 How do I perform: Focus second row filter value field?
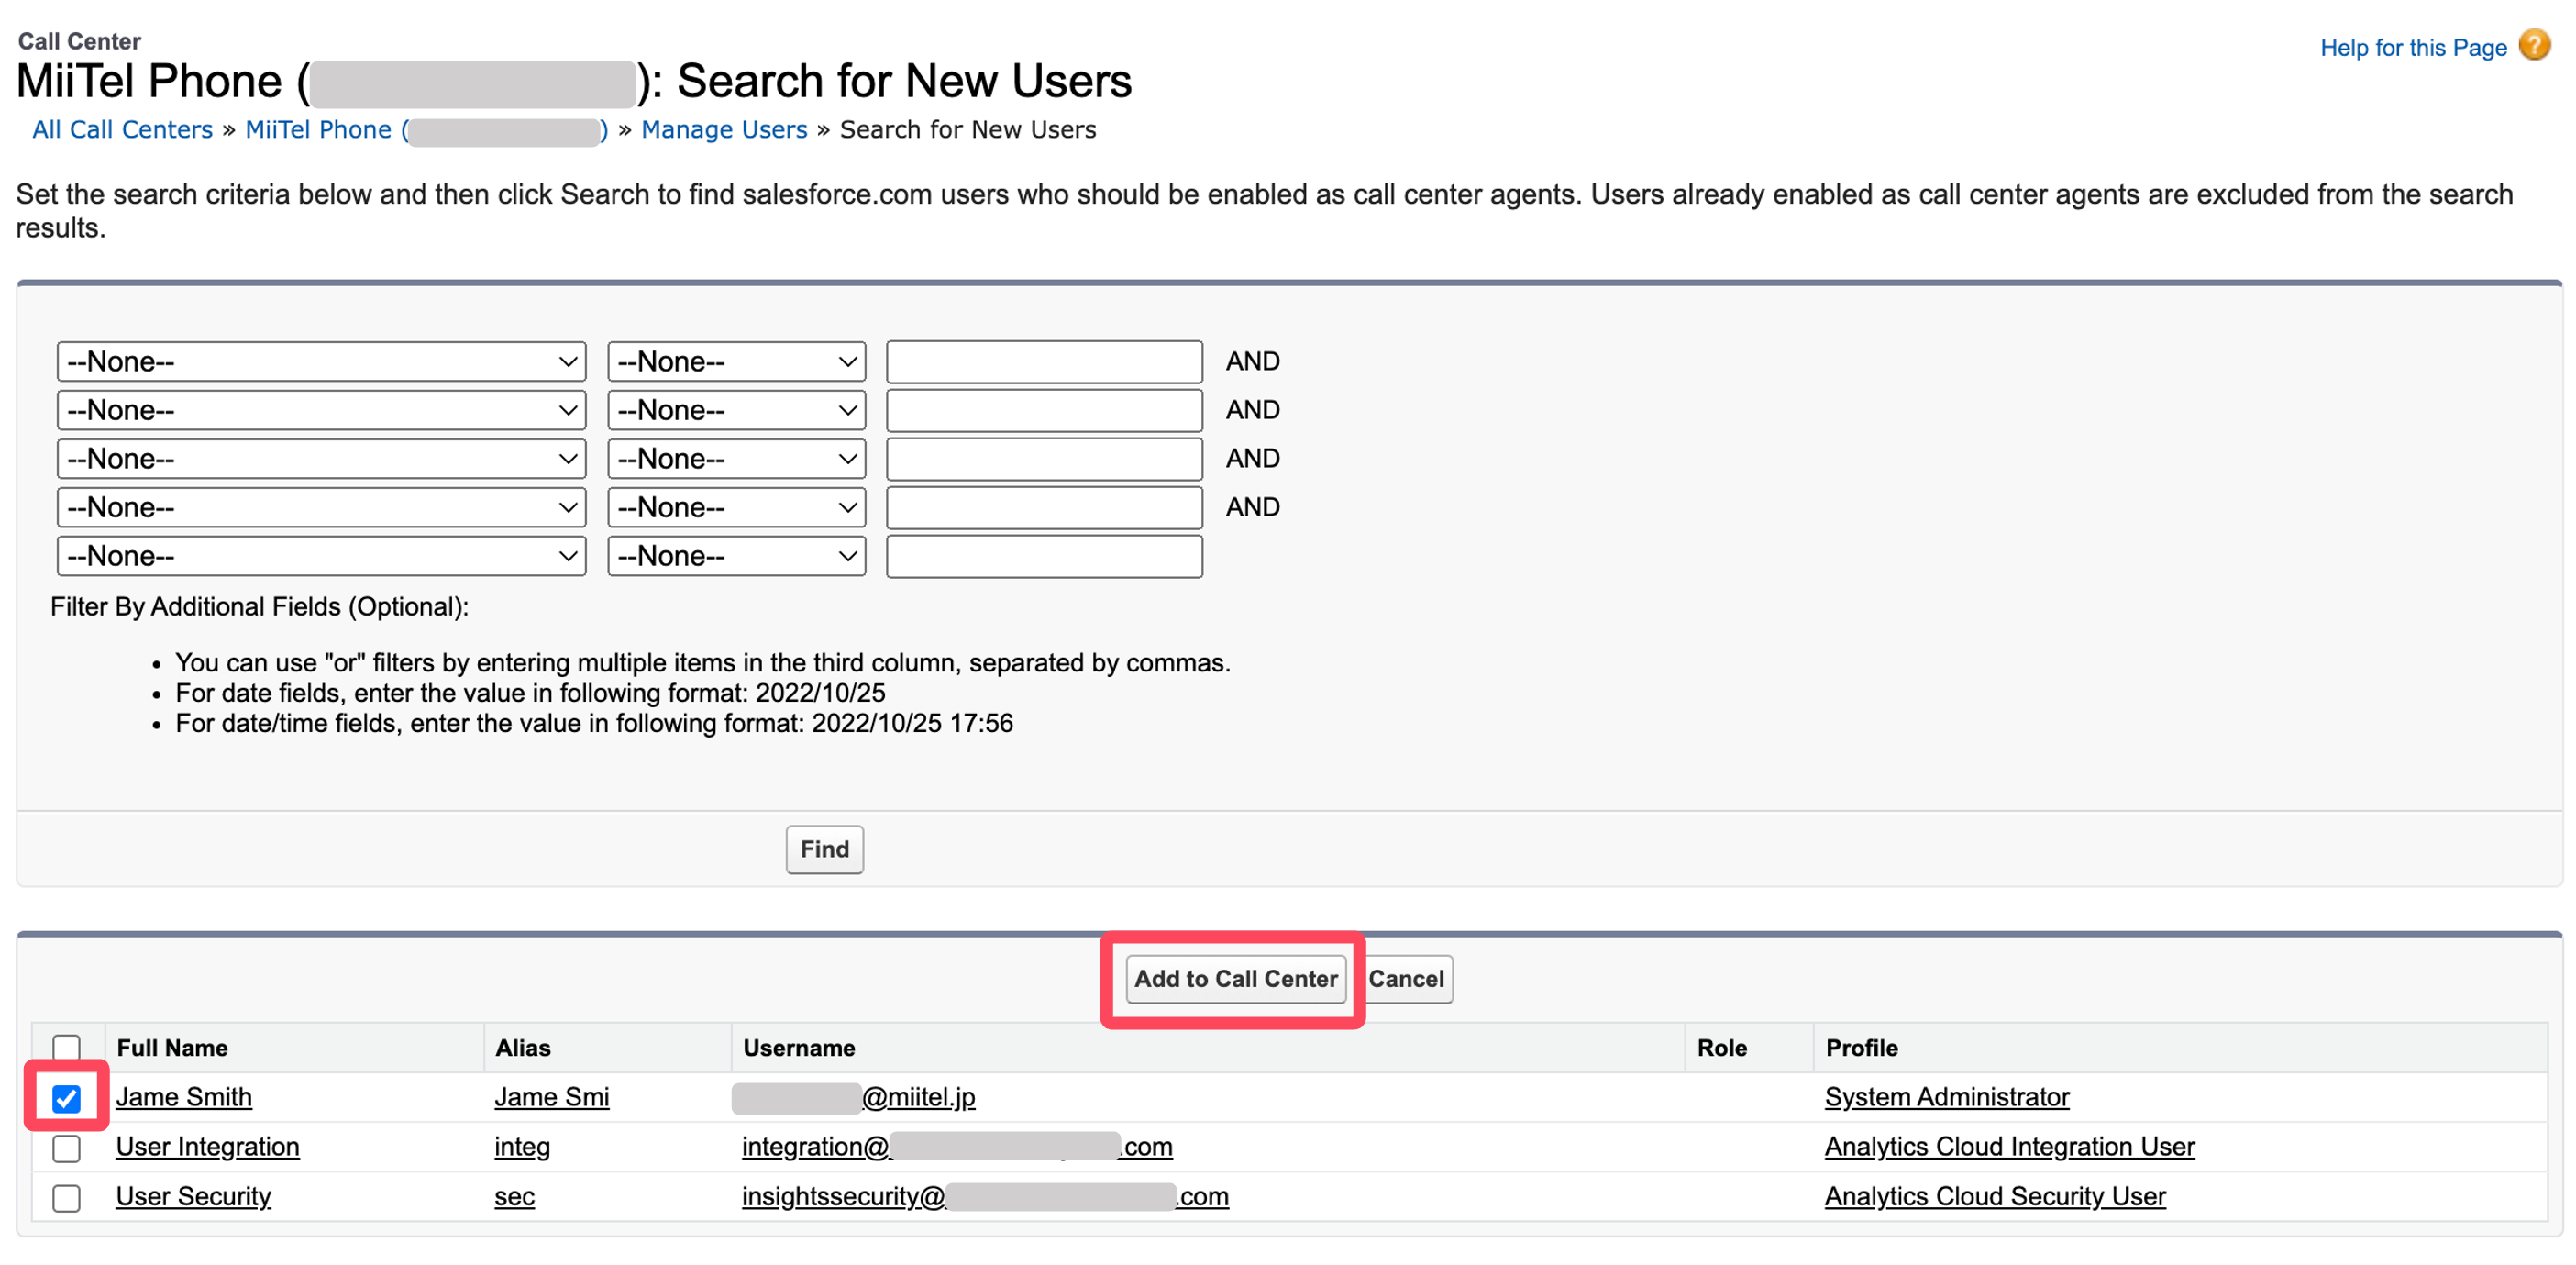pos(1044,410)
